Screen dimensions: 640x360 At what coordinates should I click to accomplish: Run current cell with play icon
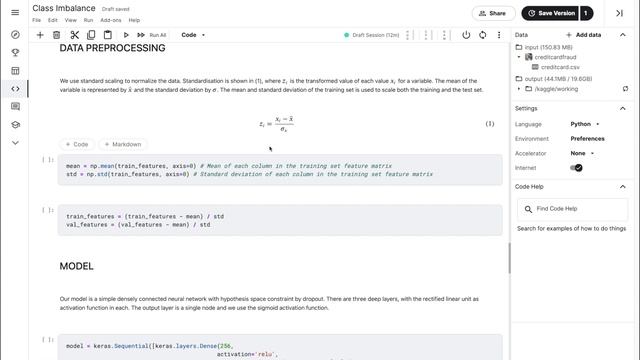(x=126, y=35)
